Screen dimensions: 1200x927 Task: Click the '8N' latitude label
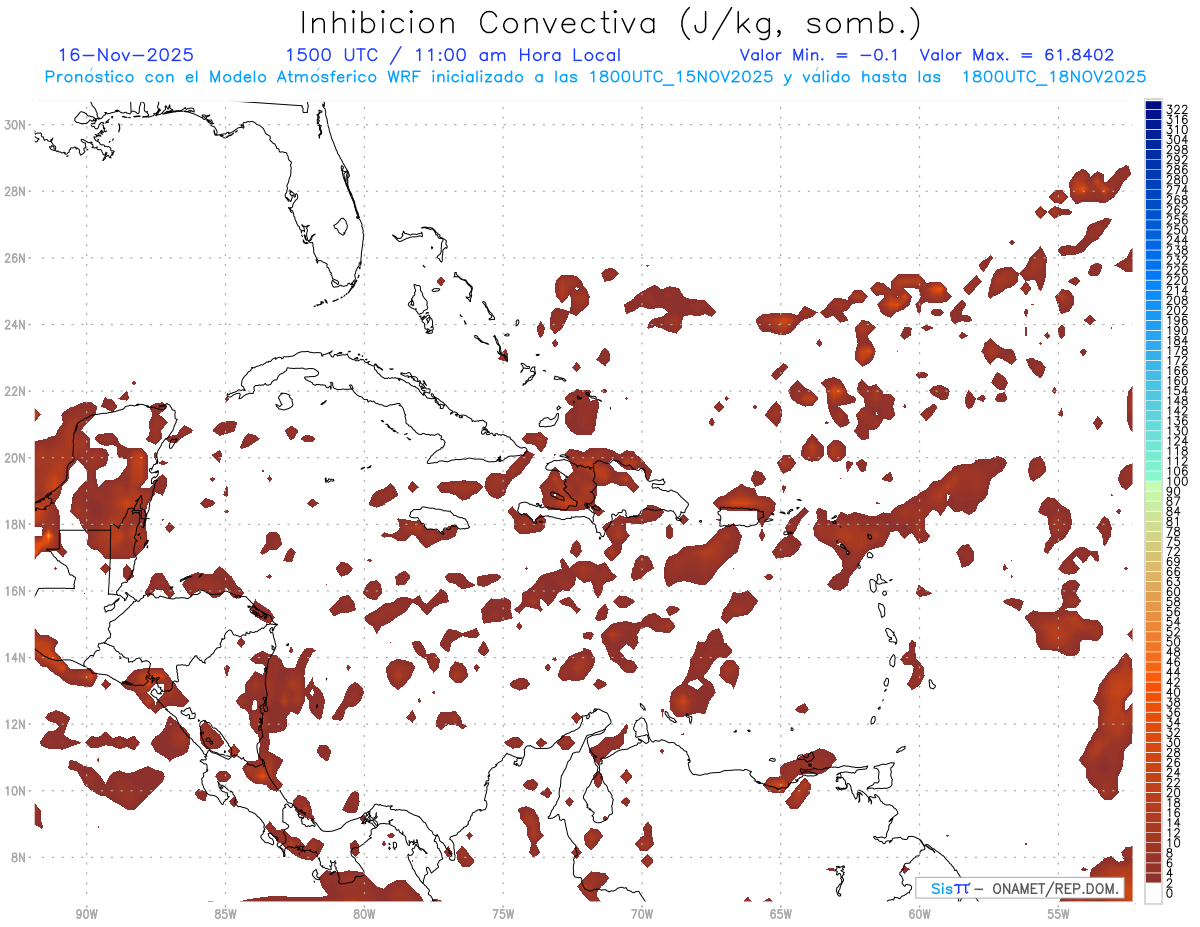(18, 858)
